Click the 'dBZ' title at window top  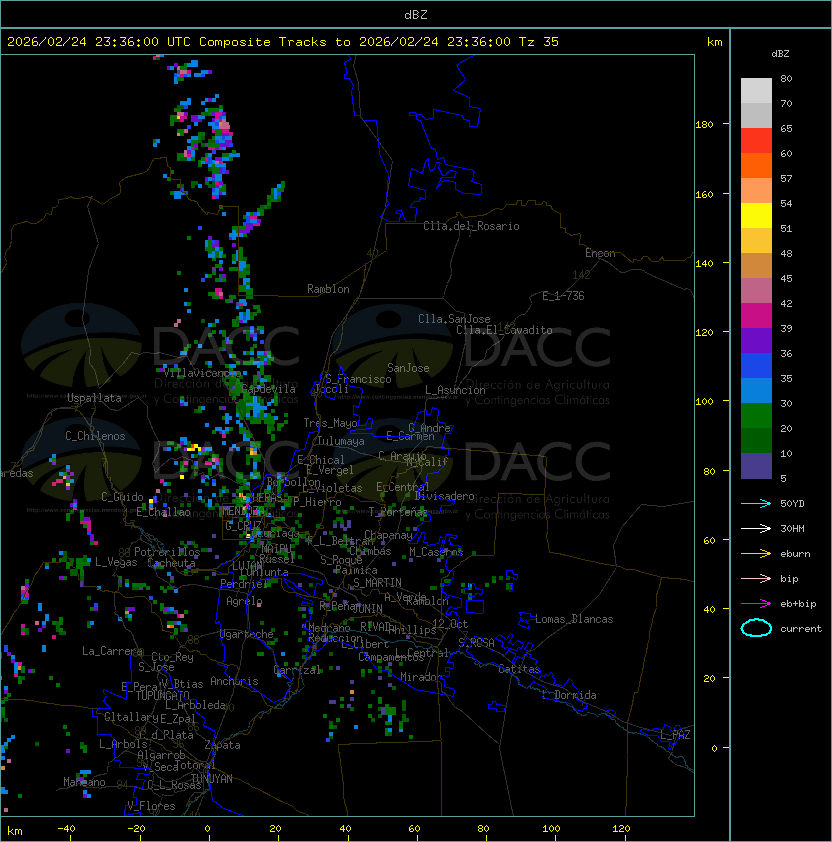[416, 14]
